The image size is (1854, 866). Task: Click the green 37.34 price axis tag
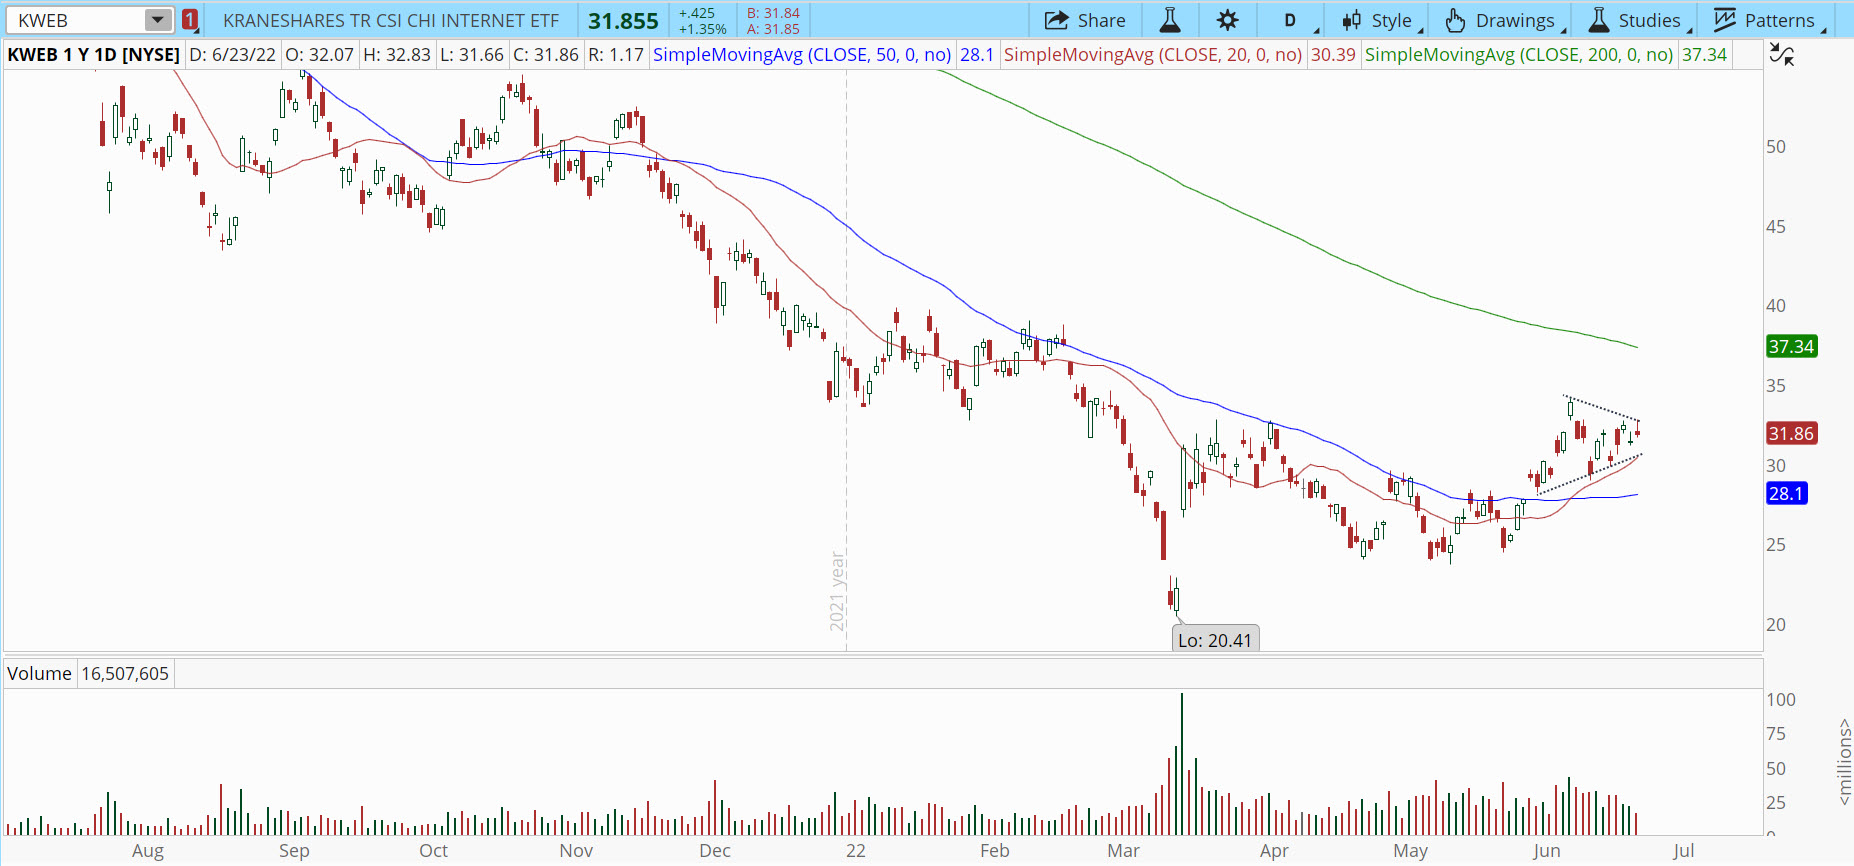click(x=1791, y=347)
